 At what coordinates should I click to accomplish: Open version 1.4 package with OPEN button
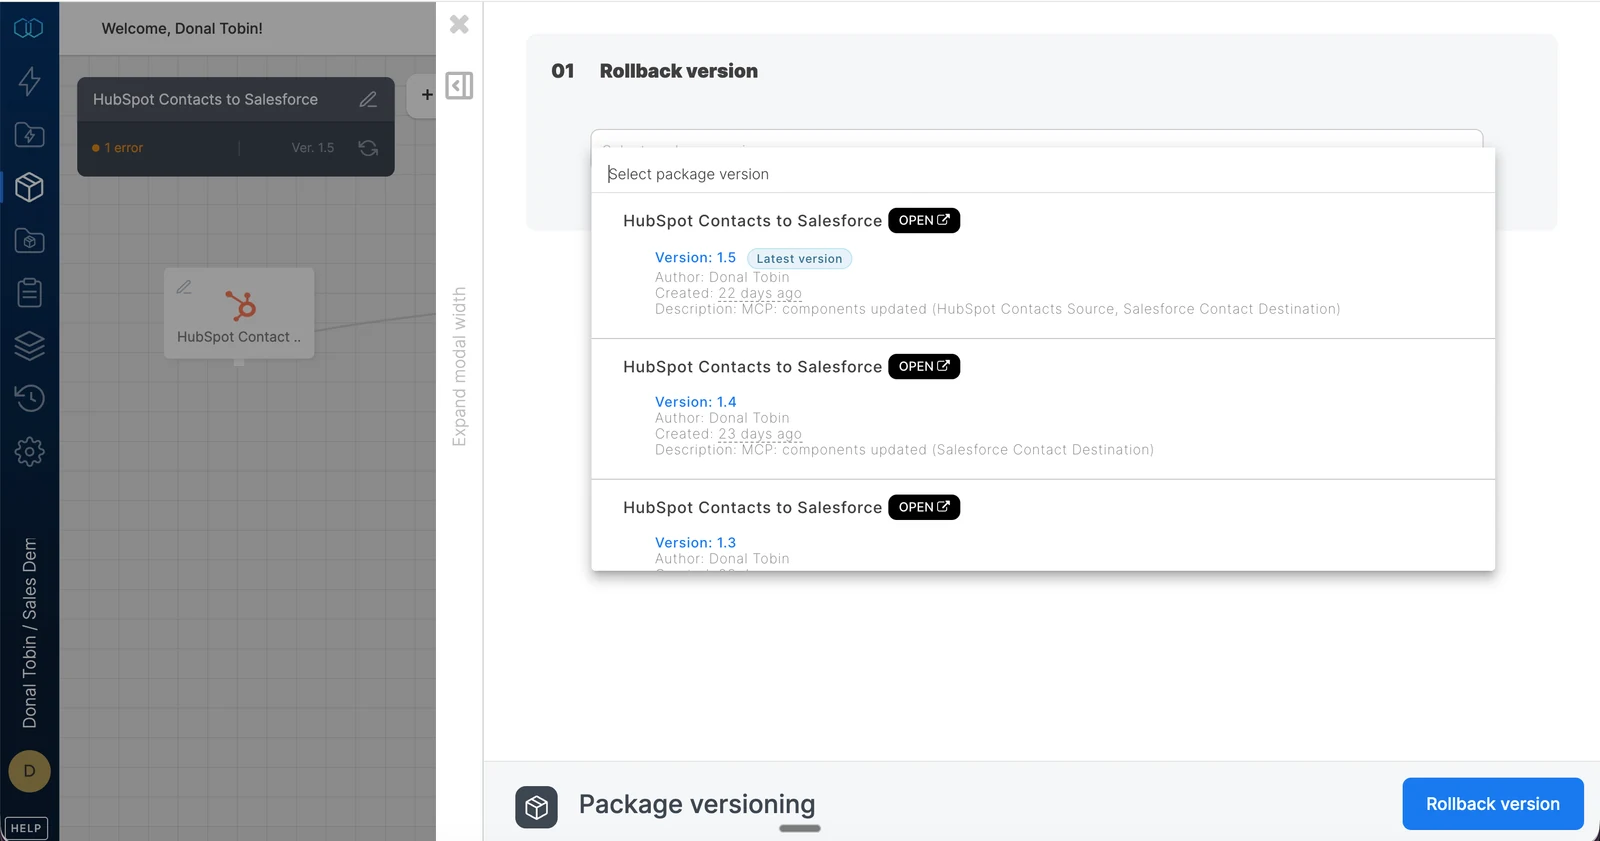924,366
